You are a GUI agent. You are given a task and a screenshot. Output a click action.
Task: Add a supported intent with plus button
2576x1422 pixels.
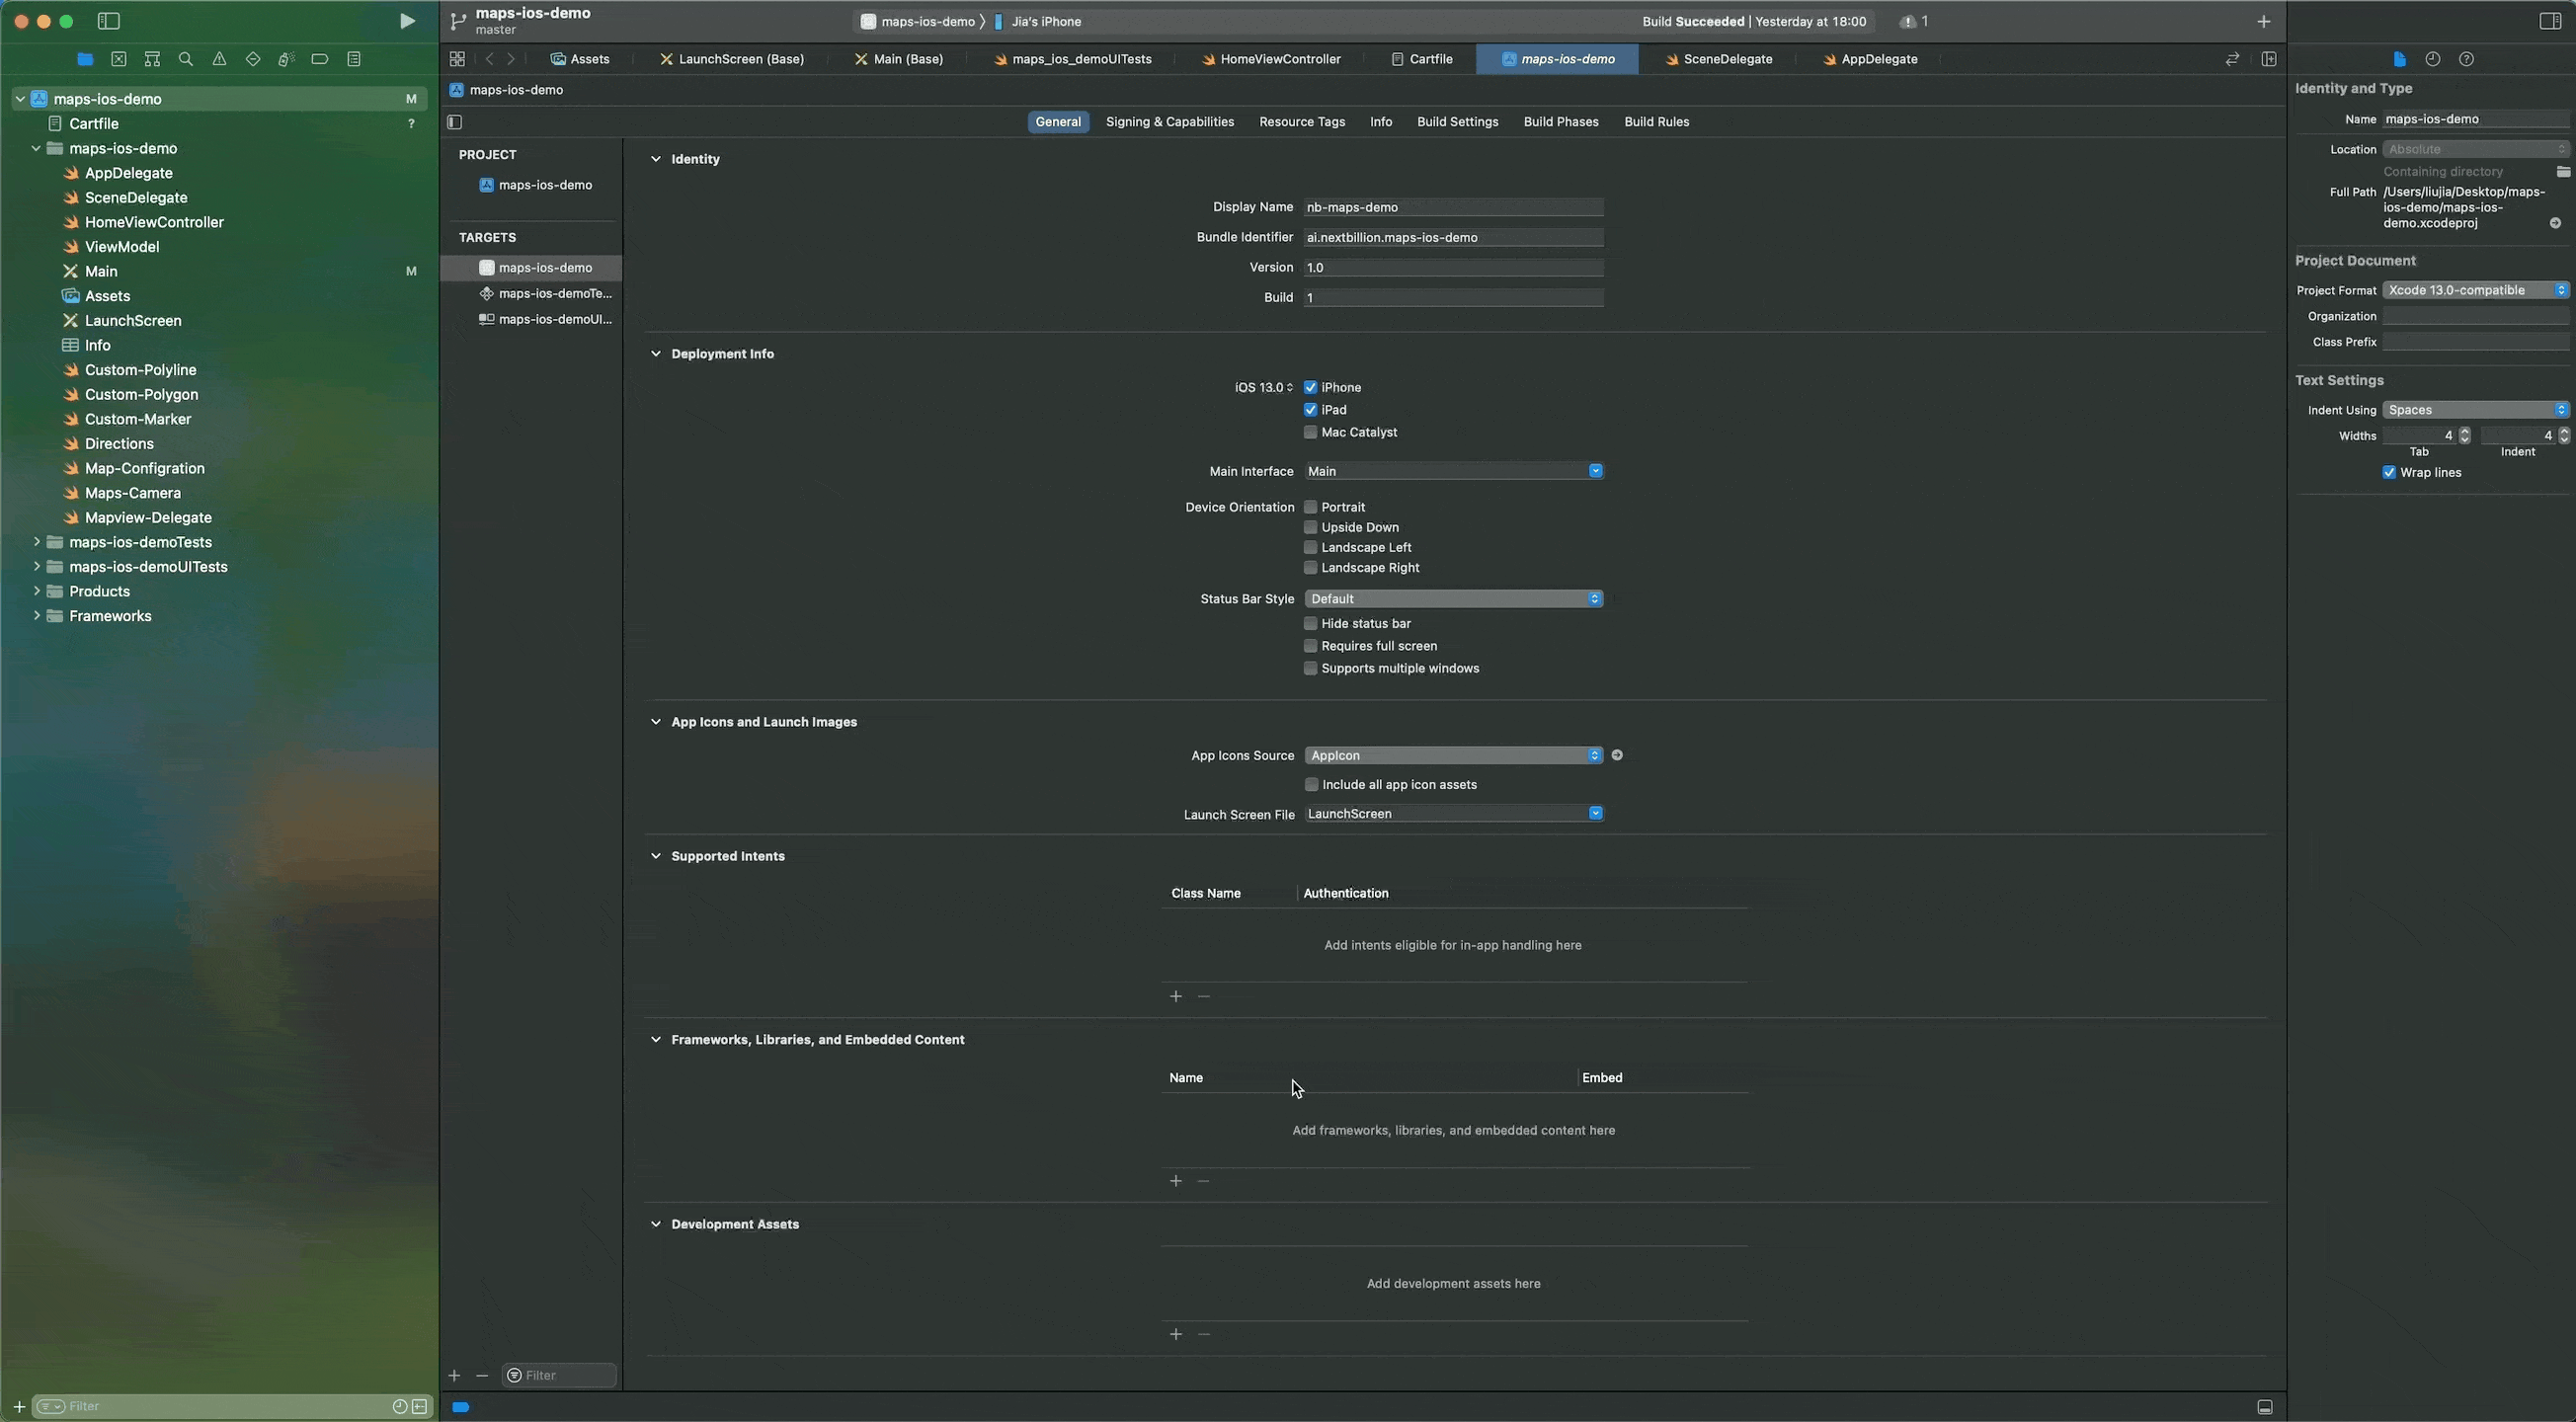1176,996
